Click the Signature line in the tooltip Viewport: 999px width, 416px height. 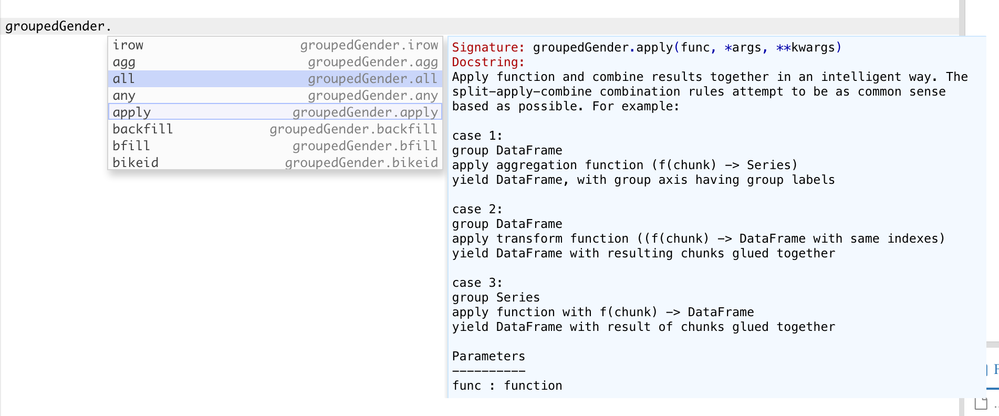click(x=647, y=47)
